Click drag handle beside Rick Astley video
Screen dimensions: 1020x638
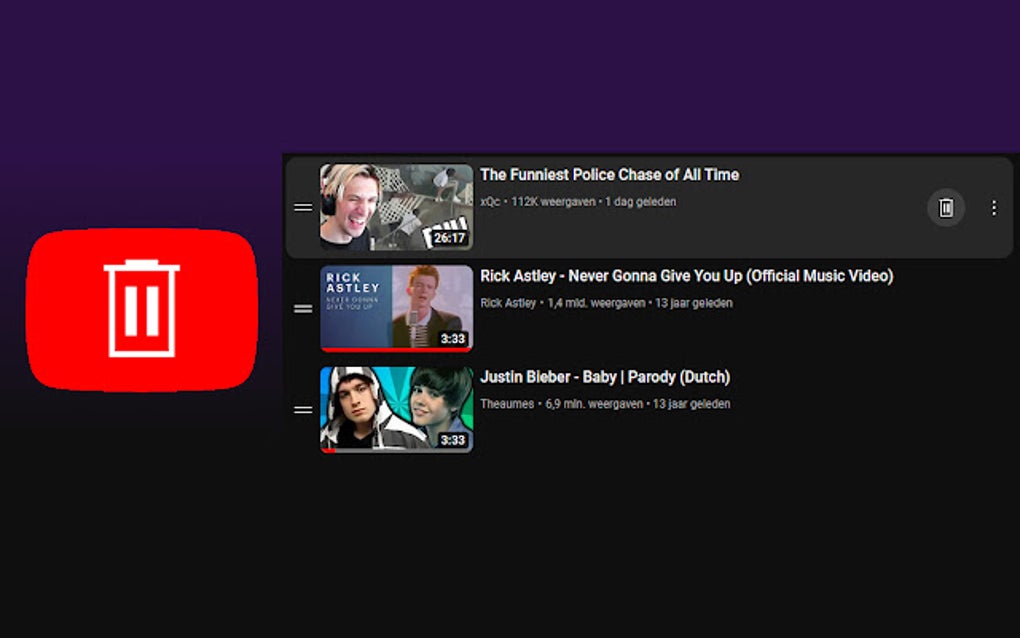coord(303,308)
